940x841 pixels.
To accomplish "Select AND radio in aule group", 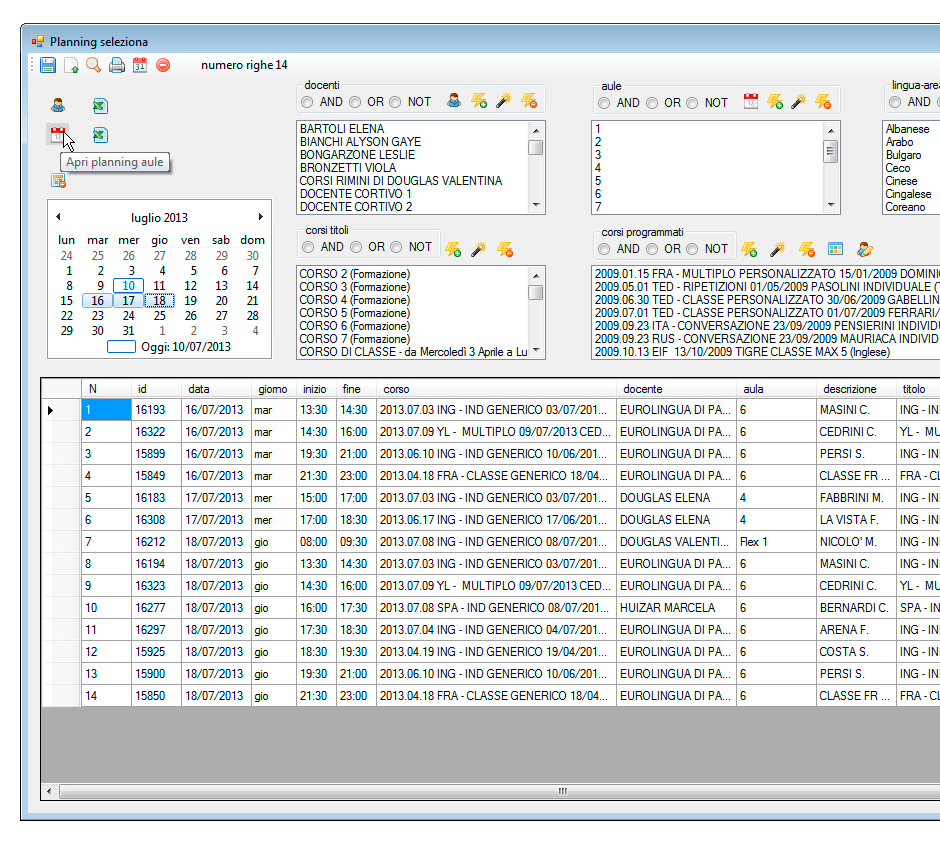I will [x=604, y=103].
